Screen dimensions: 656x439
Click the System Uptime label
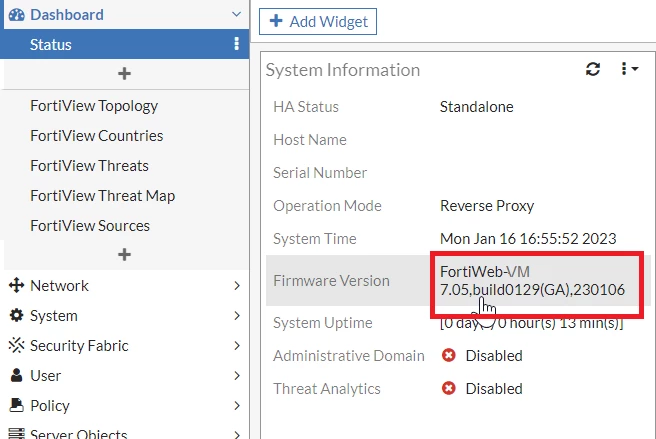323,323
